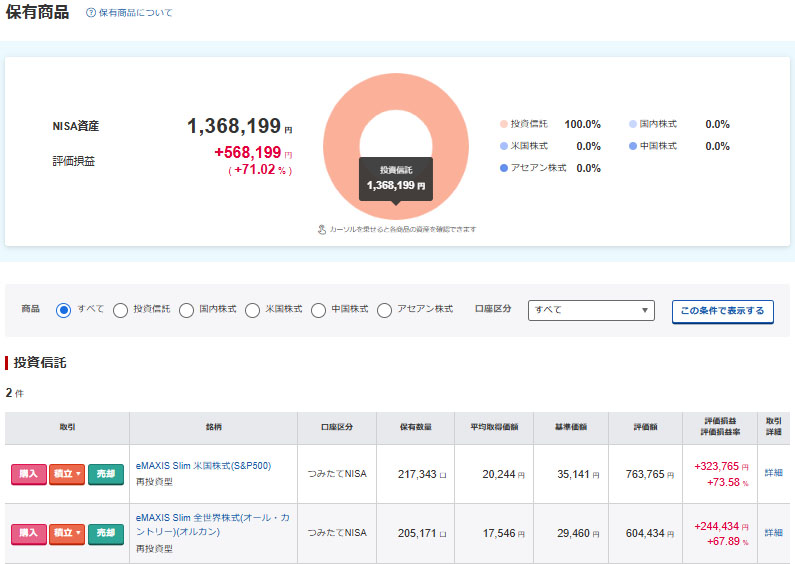
Task: Click the 国内株式 legend dot
Action: 632,125
